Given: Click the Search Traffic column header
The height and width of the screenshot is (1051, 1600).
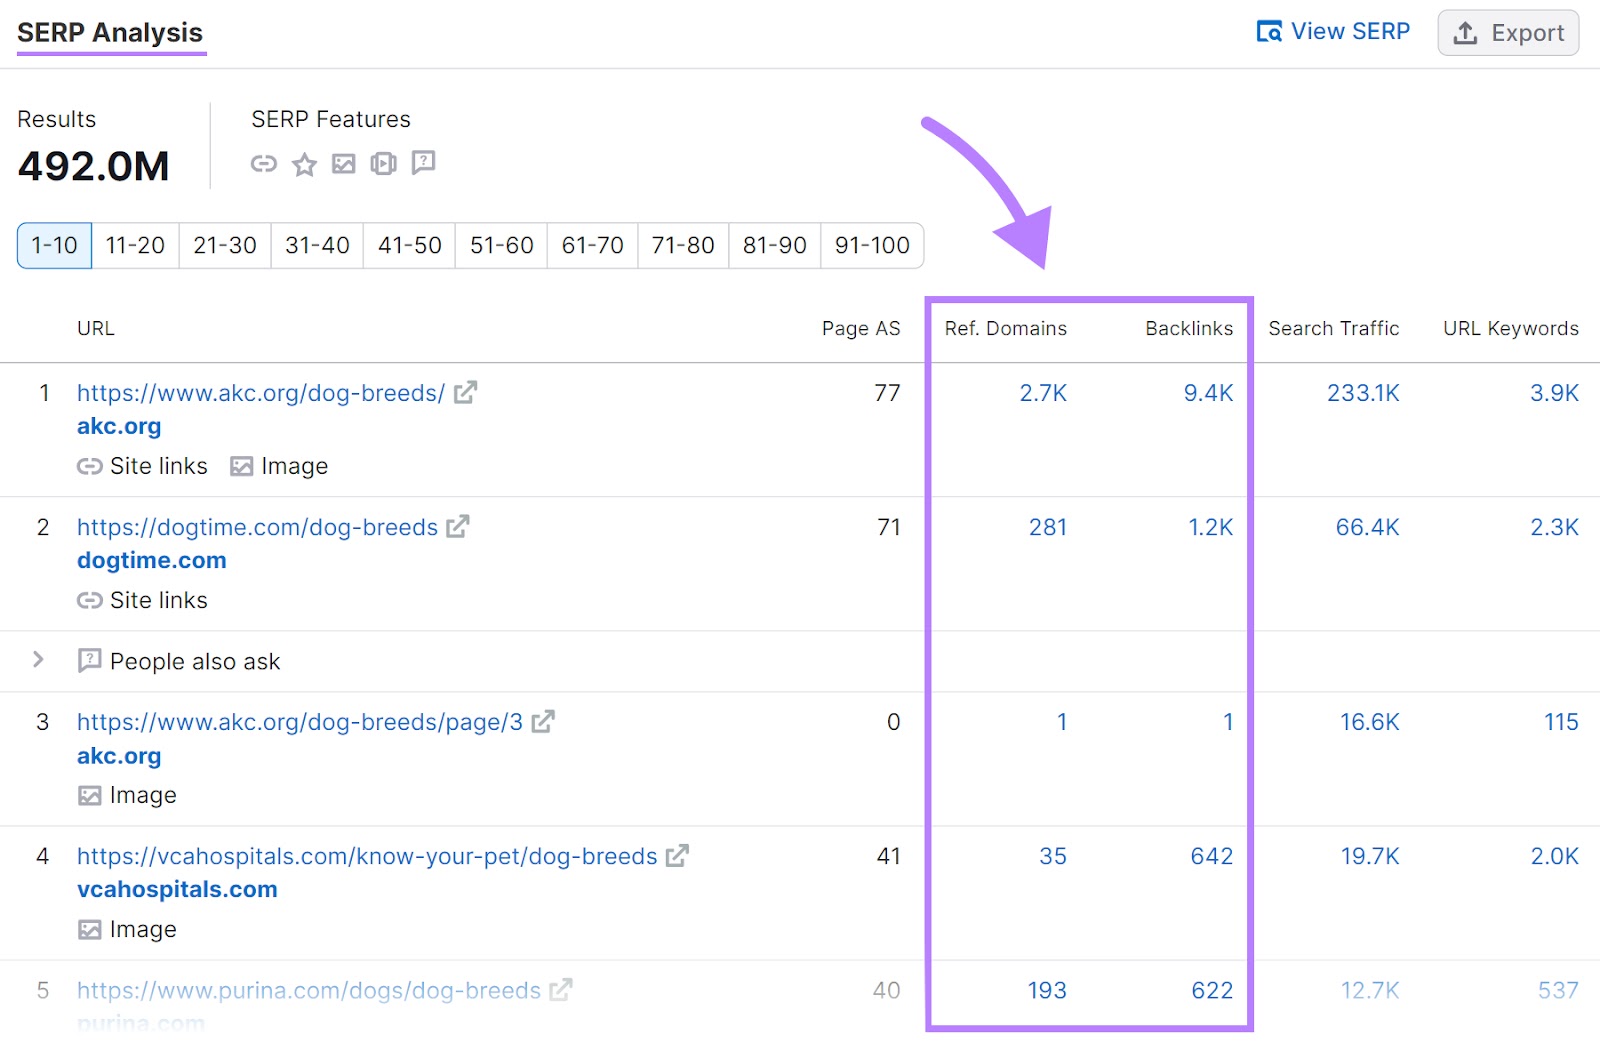Looking at the screenshot, I should click(x=1333, y=328).
